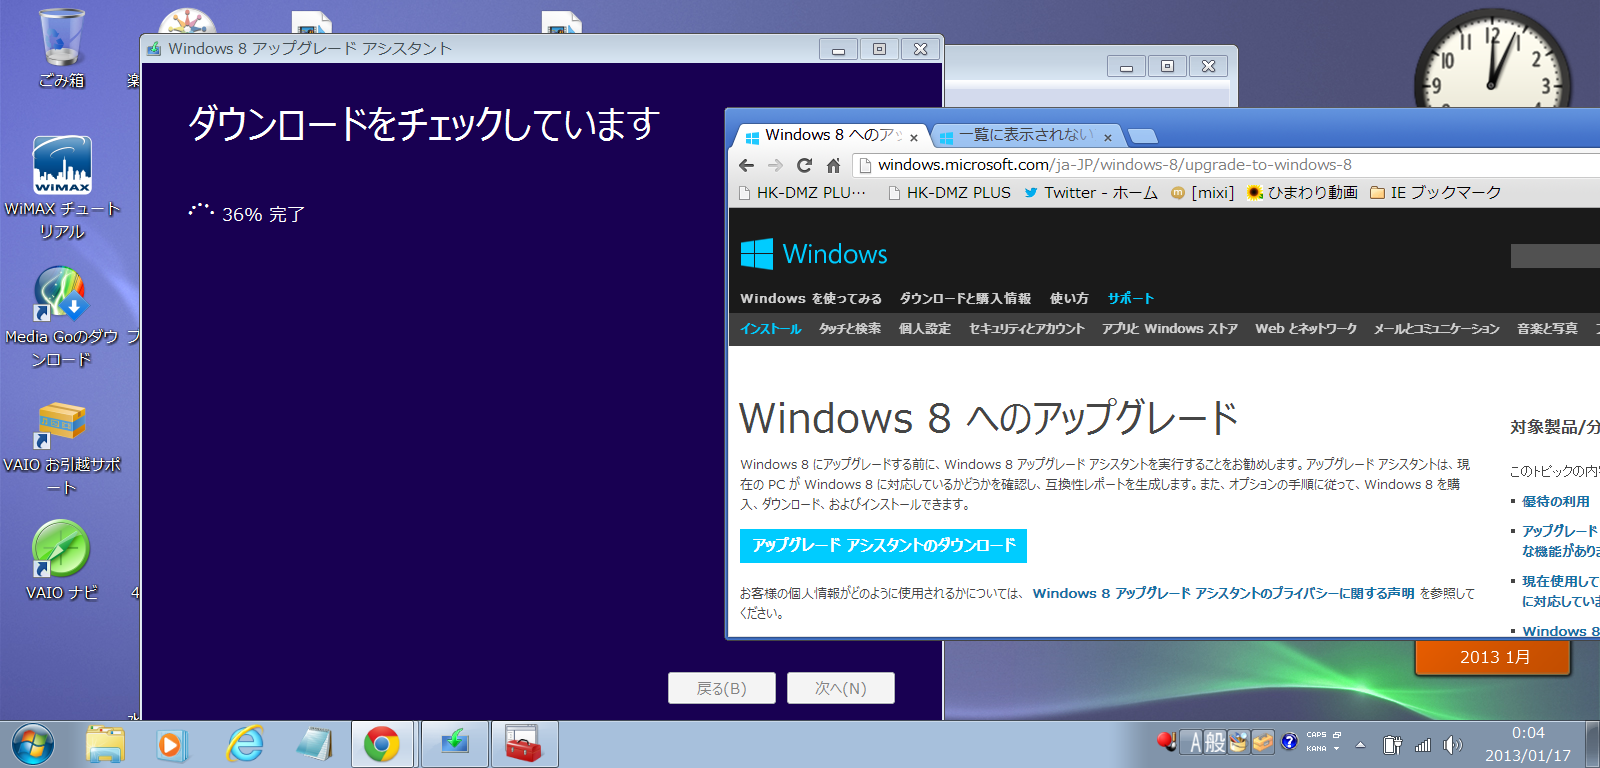Go forward in Chrome
1600x768 pixels.
point(775,165)
